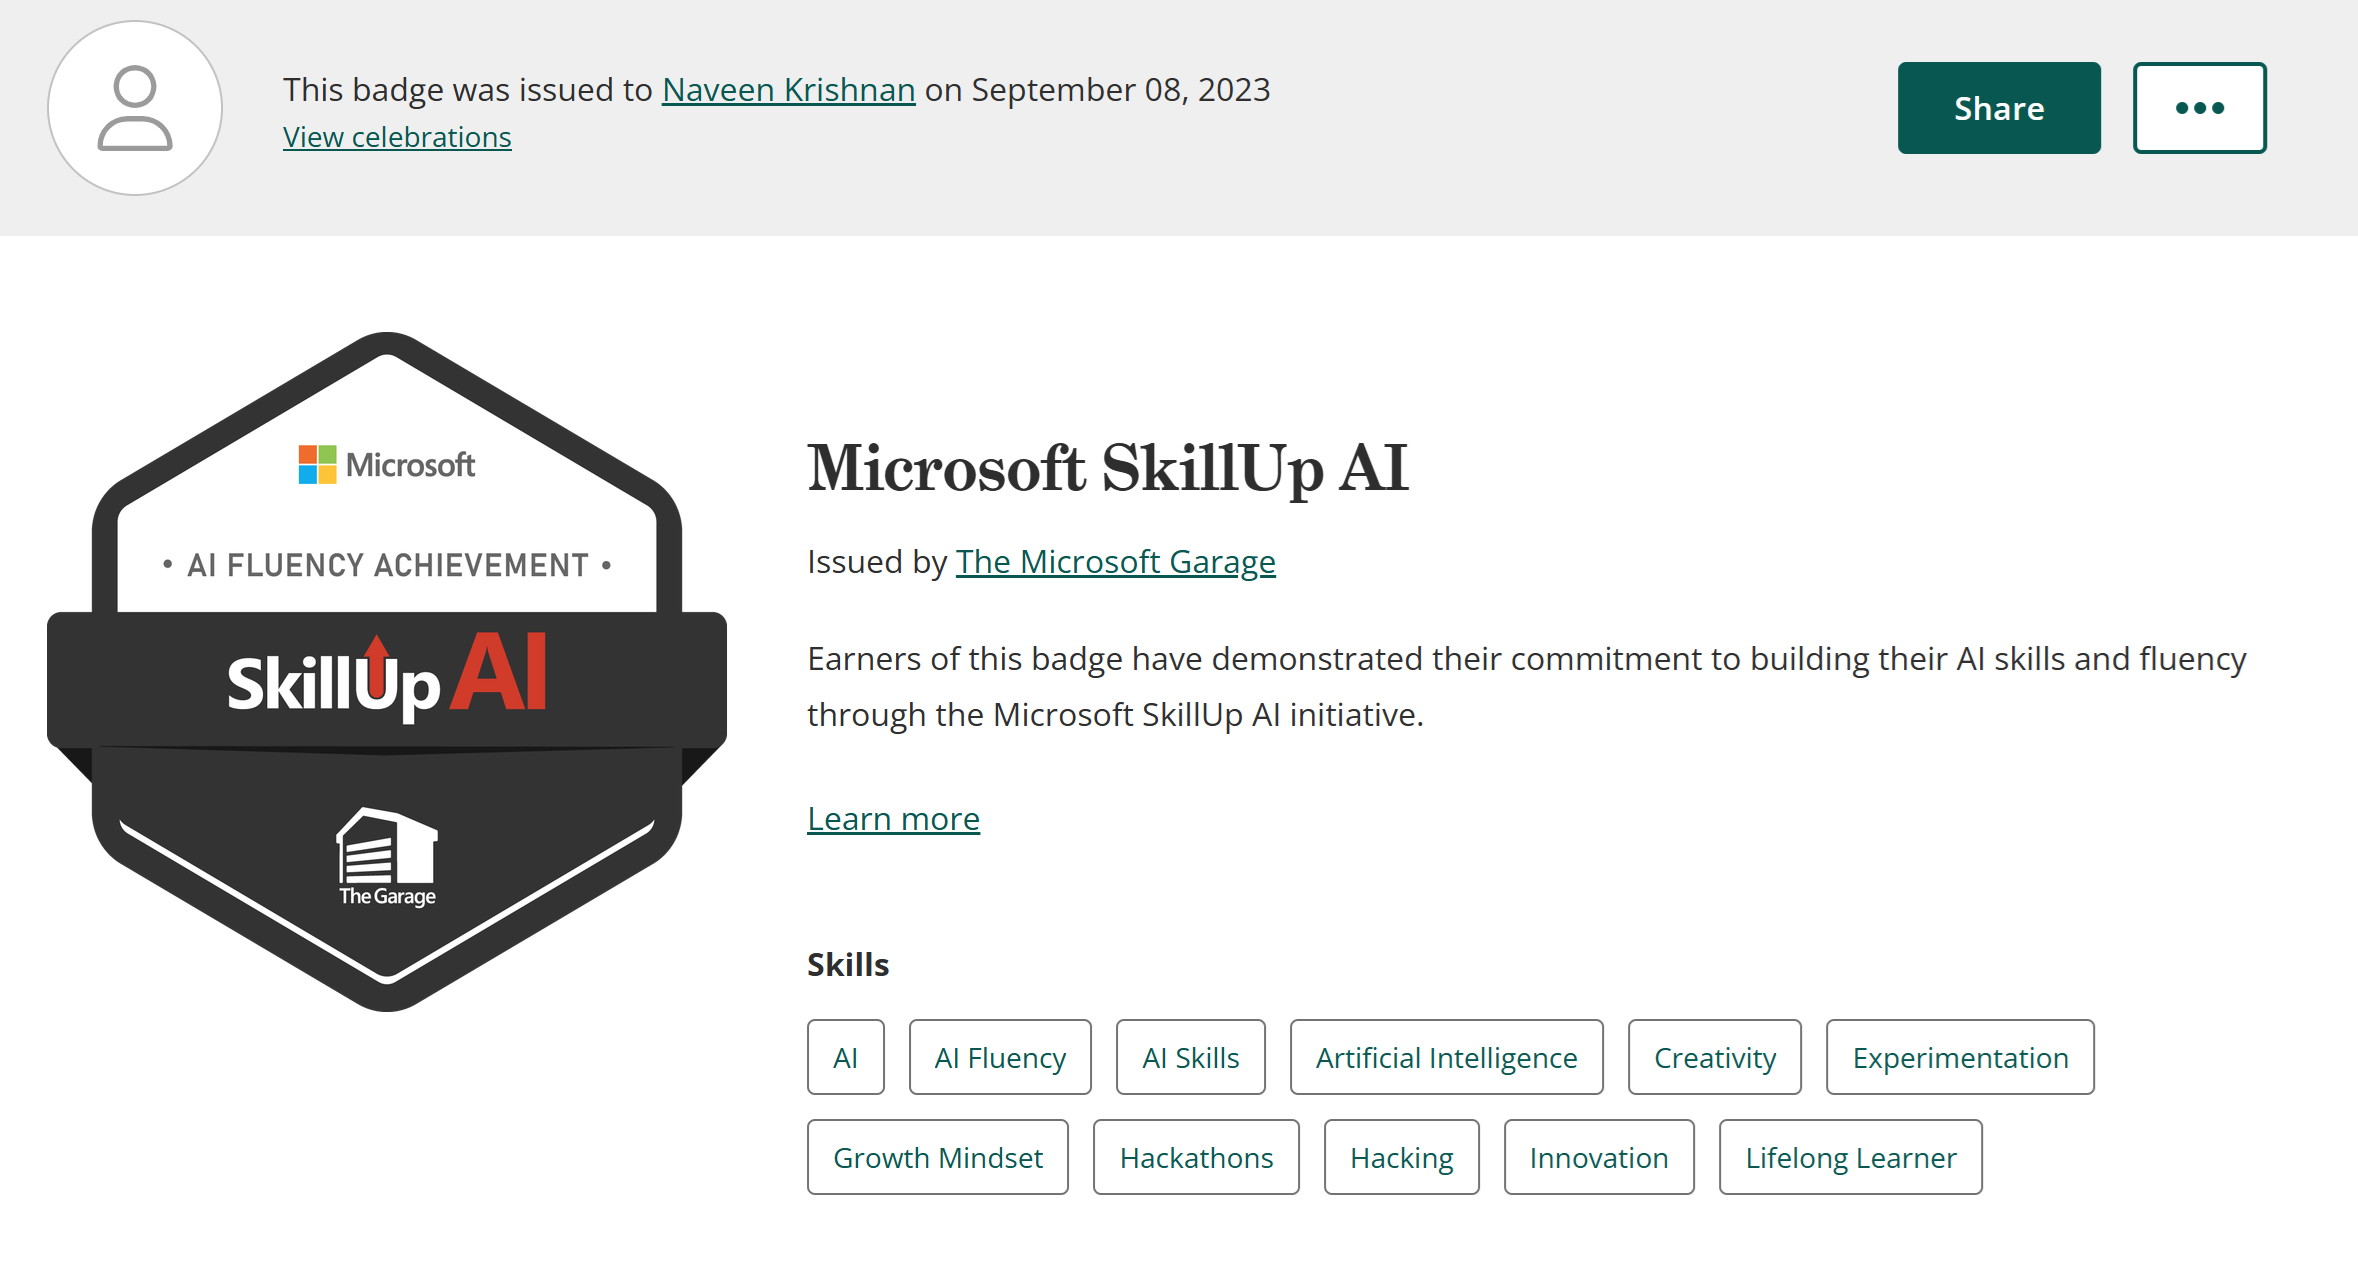Select the Innovation skill tag
The image size is (2358, 1269).
click(x=1598, y=1157)
